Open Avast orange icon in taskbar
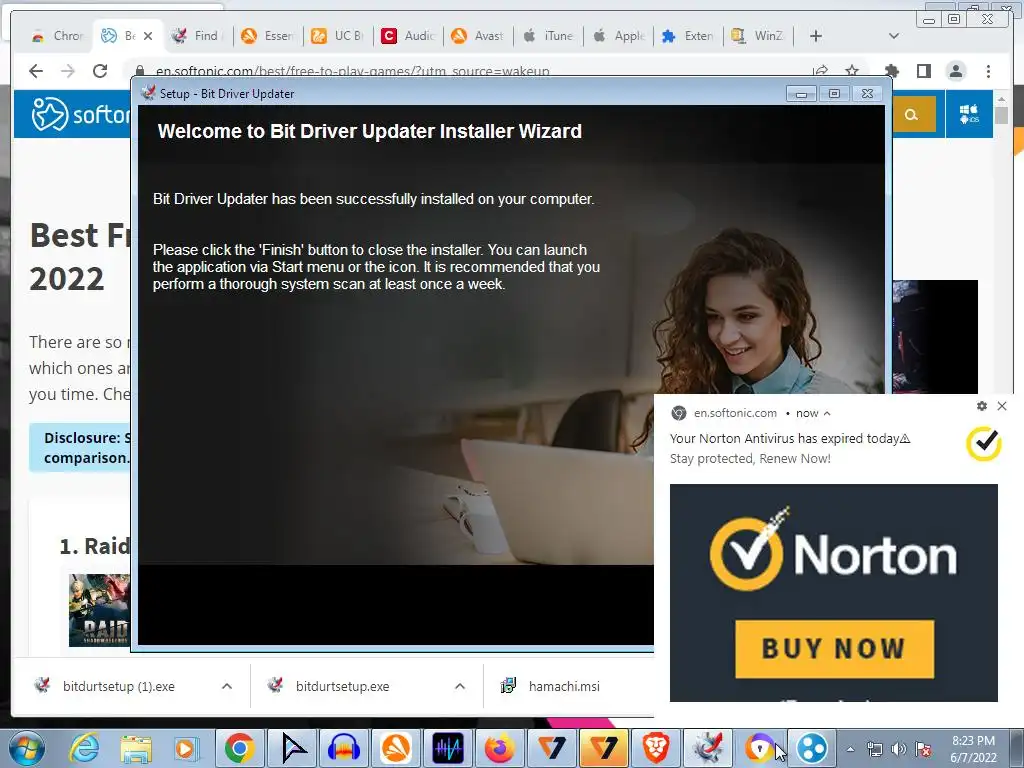Screen dimensions: 1024x768 click(x=396, y=748)
